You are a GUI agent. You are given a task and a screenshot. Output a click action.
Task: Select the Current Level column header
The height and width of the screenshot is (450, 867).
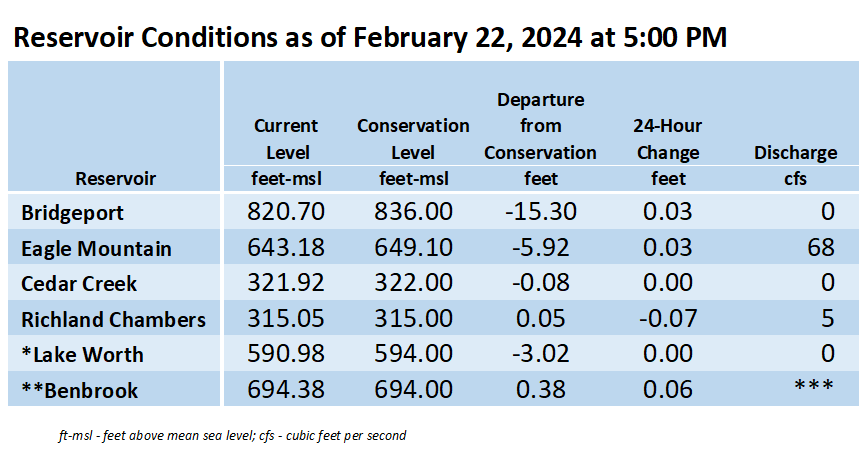coord(286,139)
